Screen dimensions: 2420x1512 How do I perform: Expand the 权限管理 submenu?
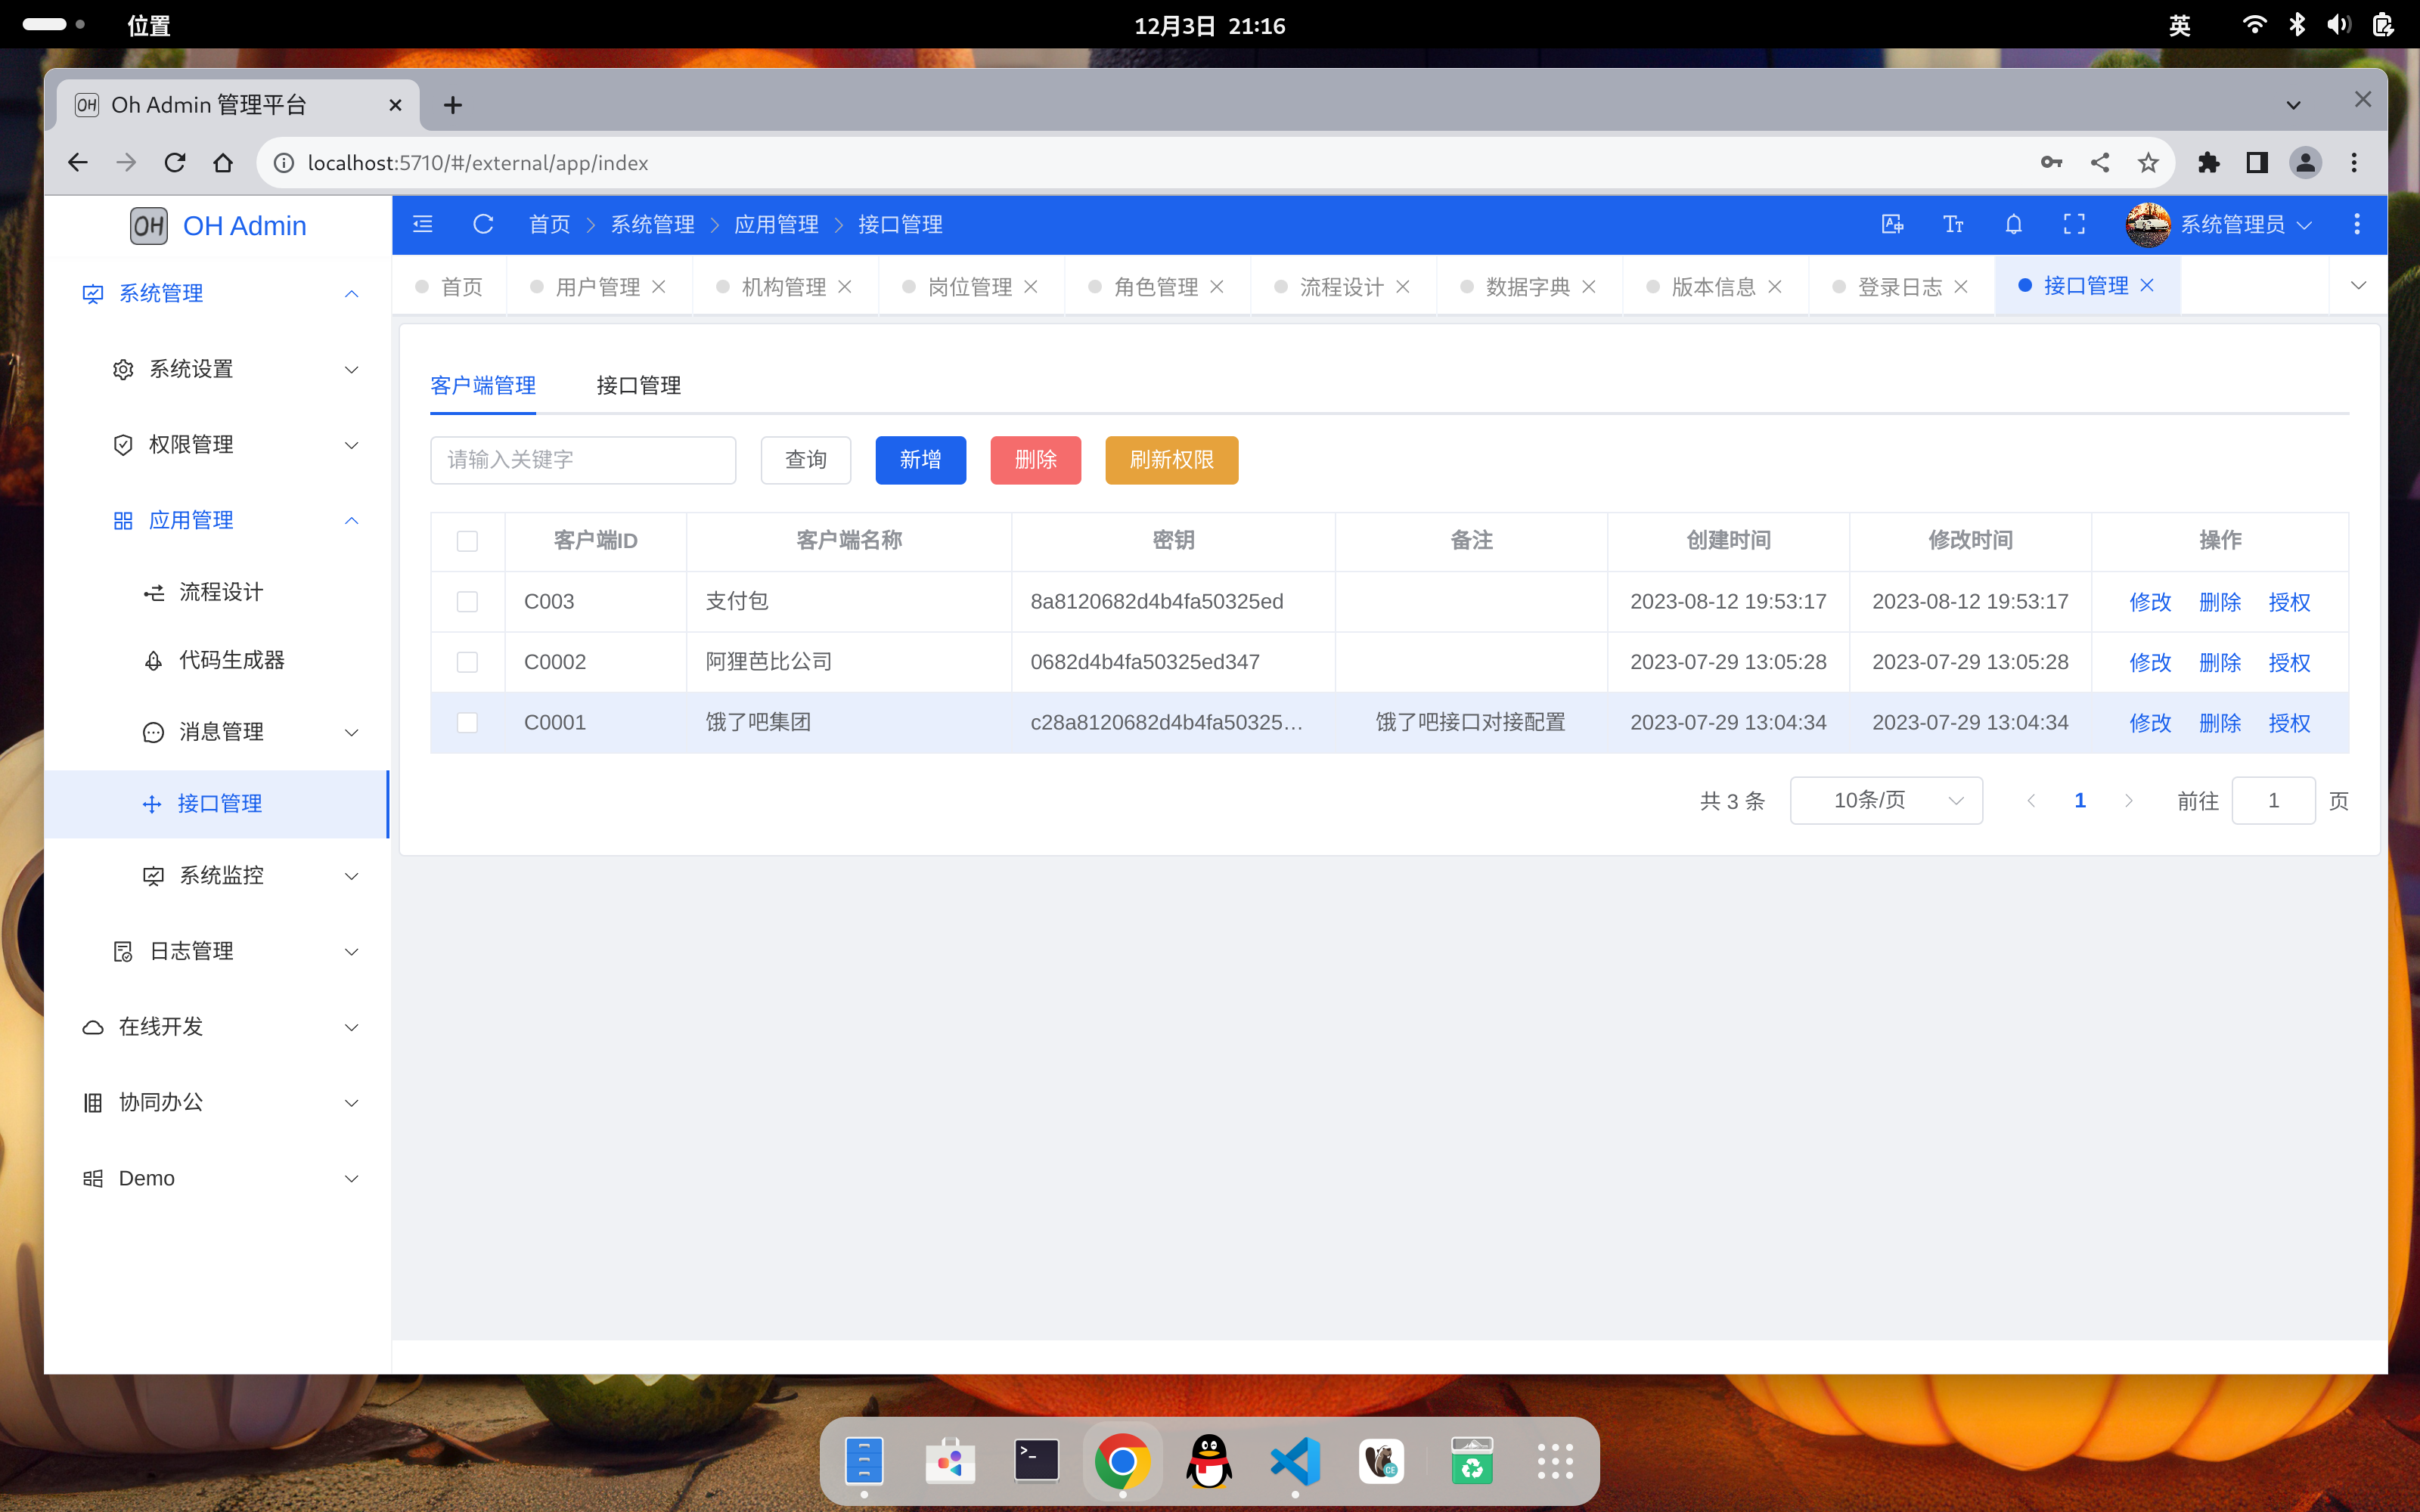tap(217, 445)
